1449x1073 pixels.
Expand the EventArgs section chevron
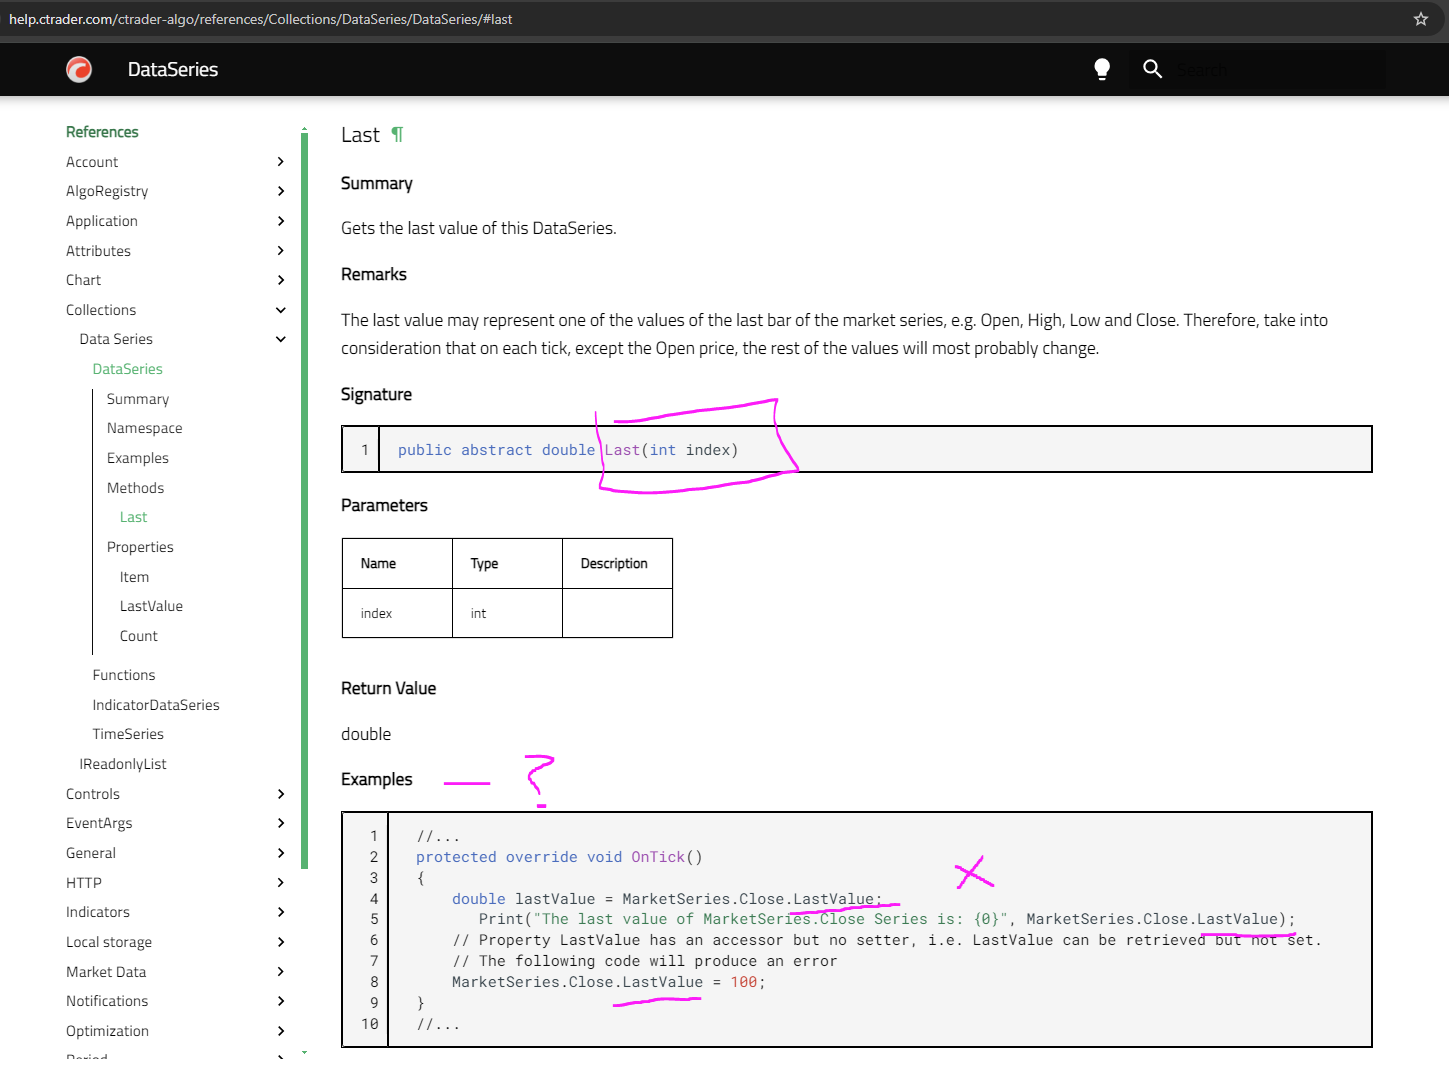click(280, 823)
